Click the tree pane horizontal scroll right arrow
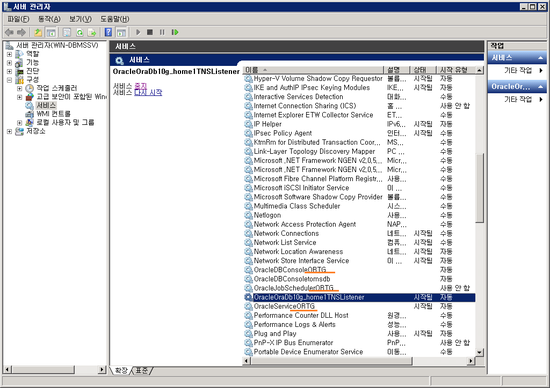550x388 pixels. click(102, 369)
